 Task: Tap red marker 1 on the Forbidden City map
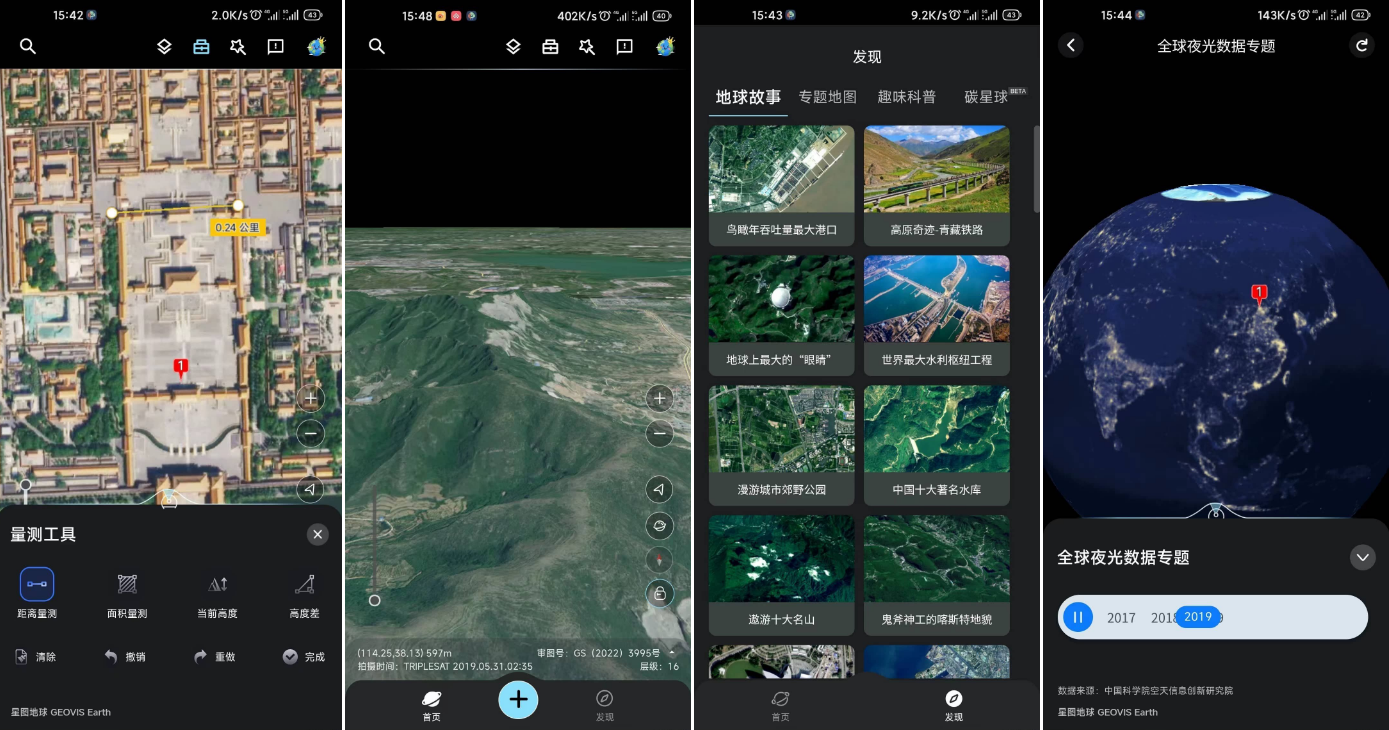181,367
